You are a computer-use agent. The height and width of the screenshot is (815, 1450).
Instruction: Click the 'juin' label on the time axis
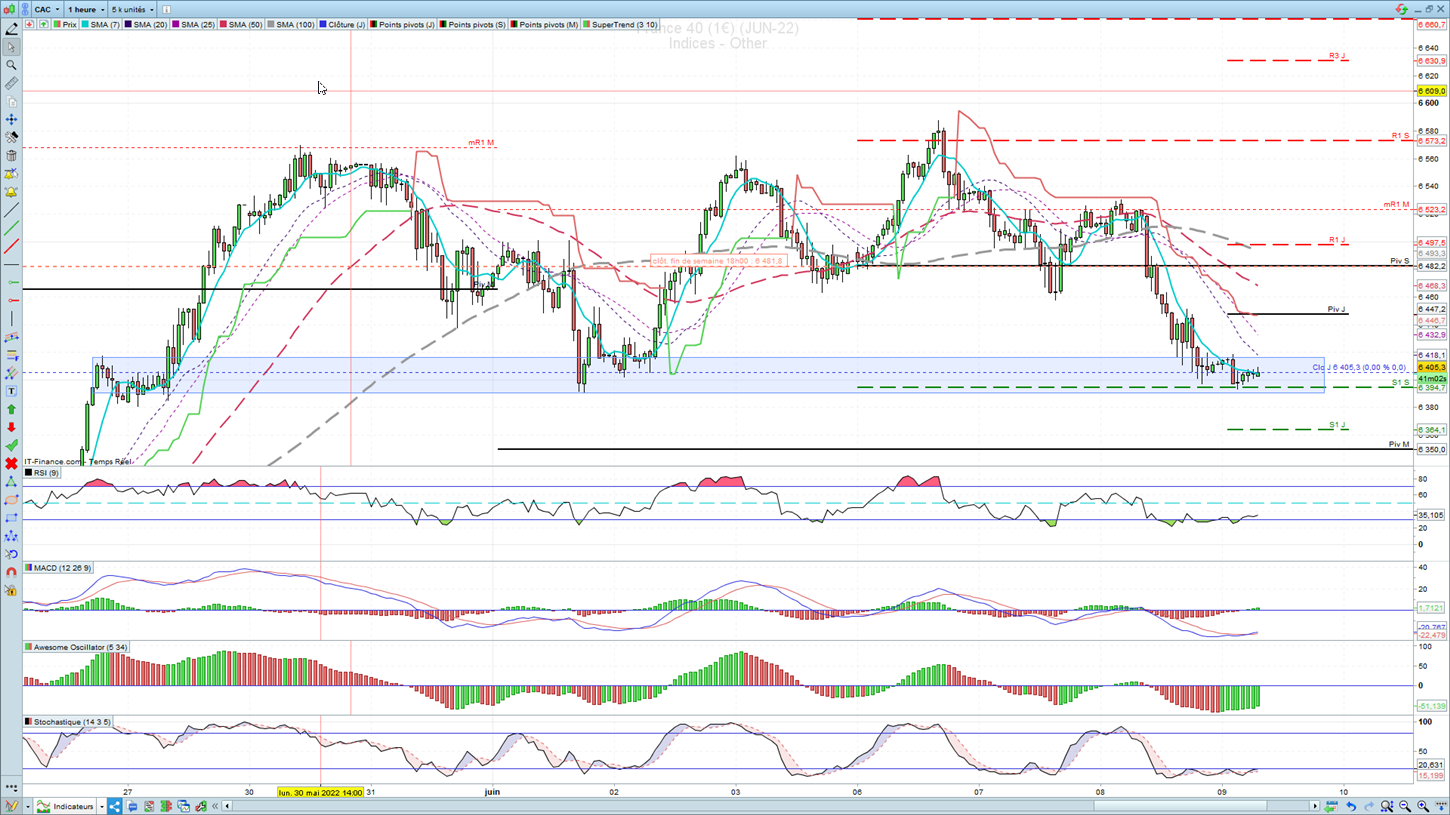coord(492,792)
